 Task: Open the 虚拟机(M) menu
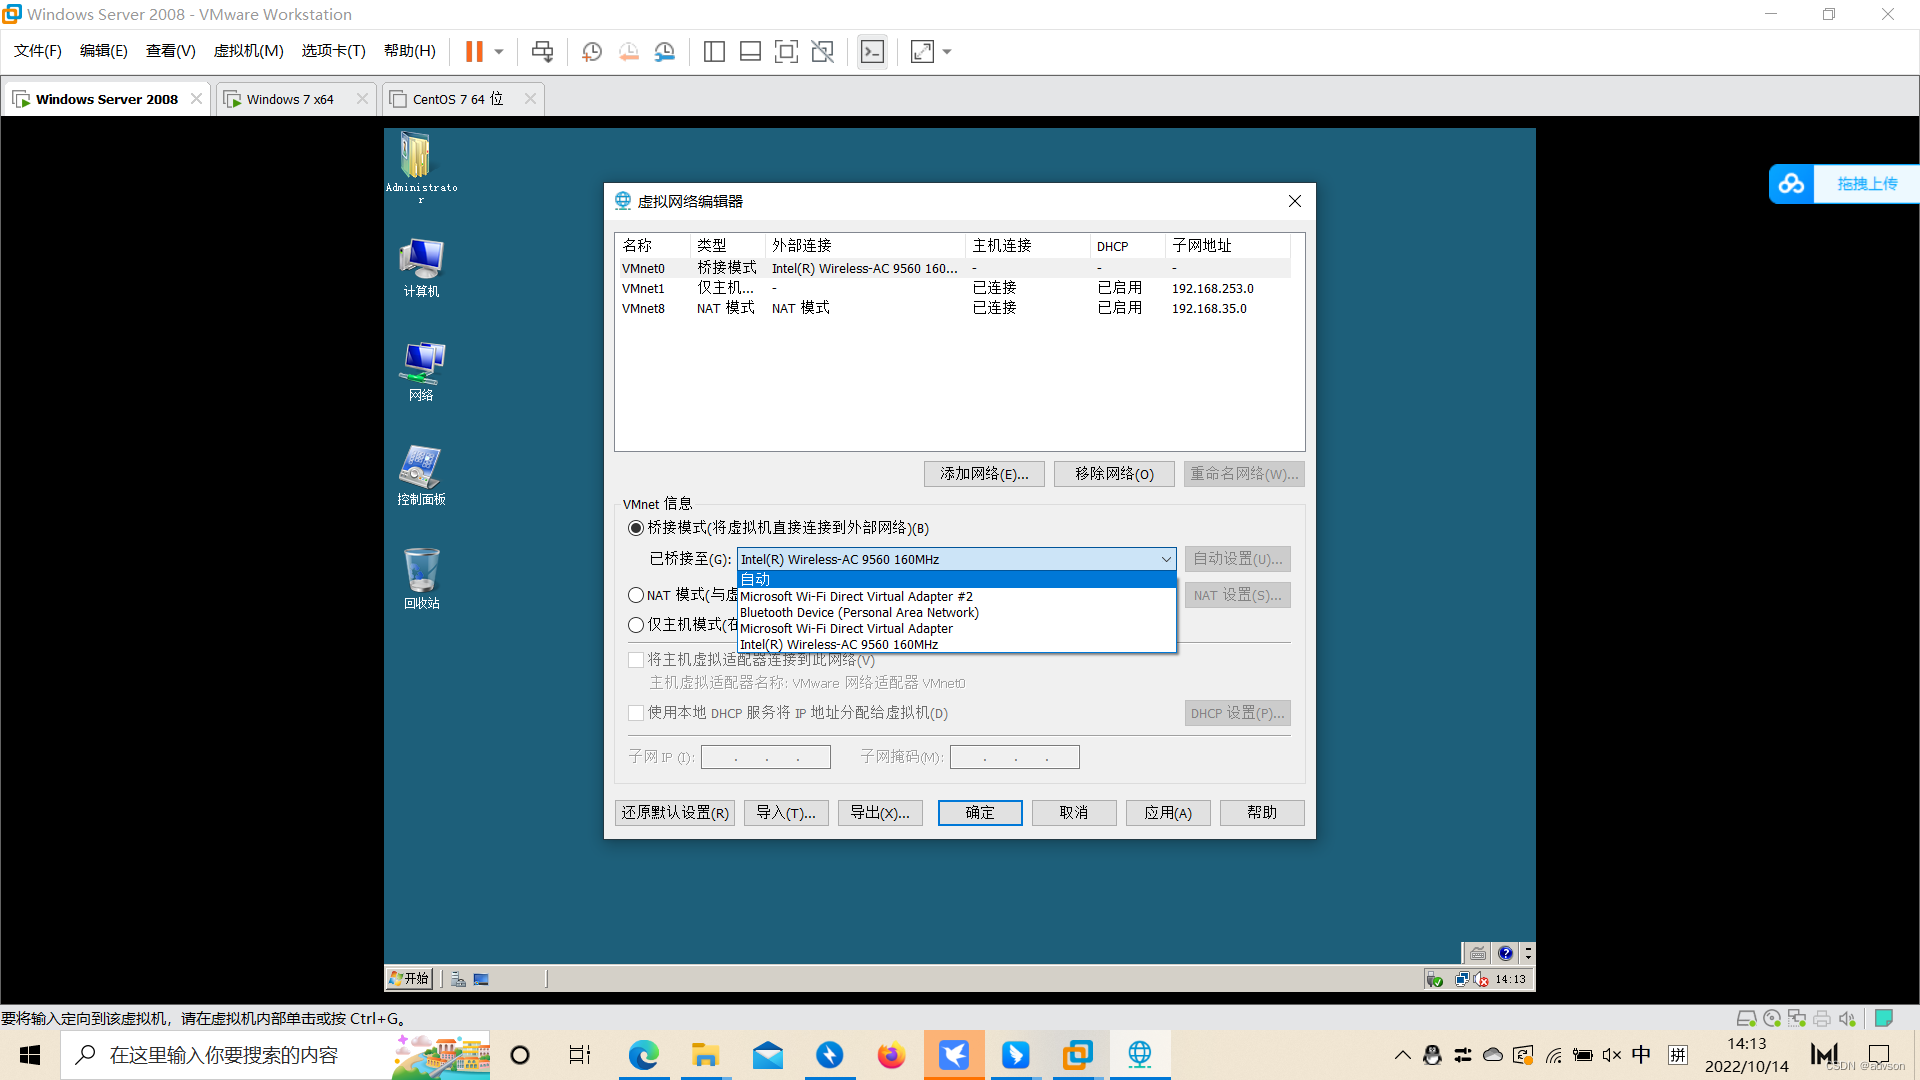click(x=248, y=51)
